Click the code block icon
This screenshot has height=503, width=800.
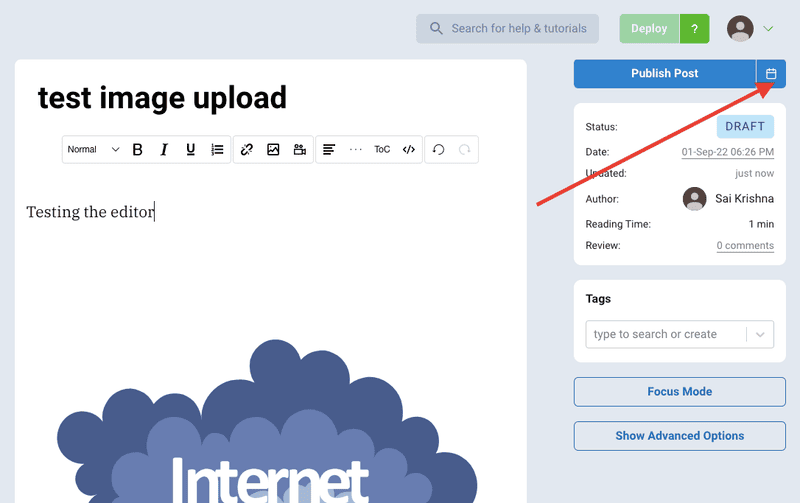click(x=409, y=150)
